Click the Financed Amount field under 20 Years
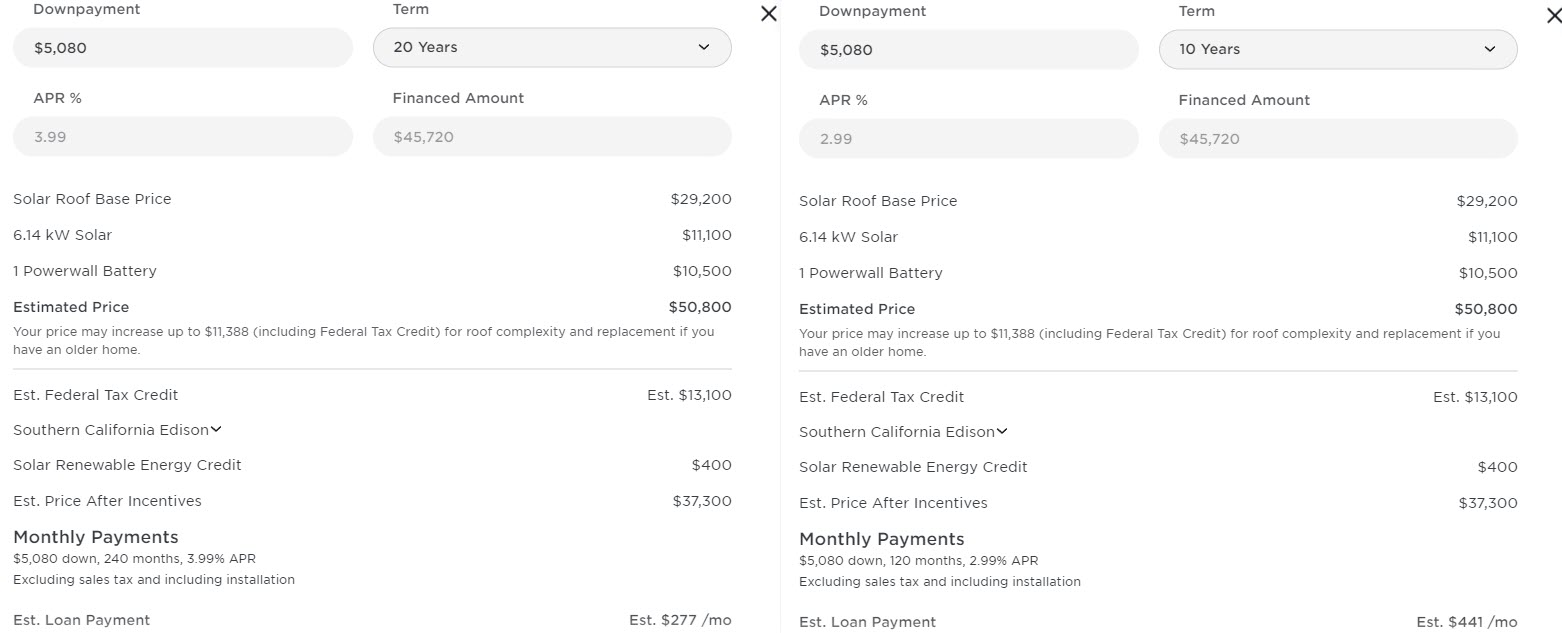 tap(552, 137)
